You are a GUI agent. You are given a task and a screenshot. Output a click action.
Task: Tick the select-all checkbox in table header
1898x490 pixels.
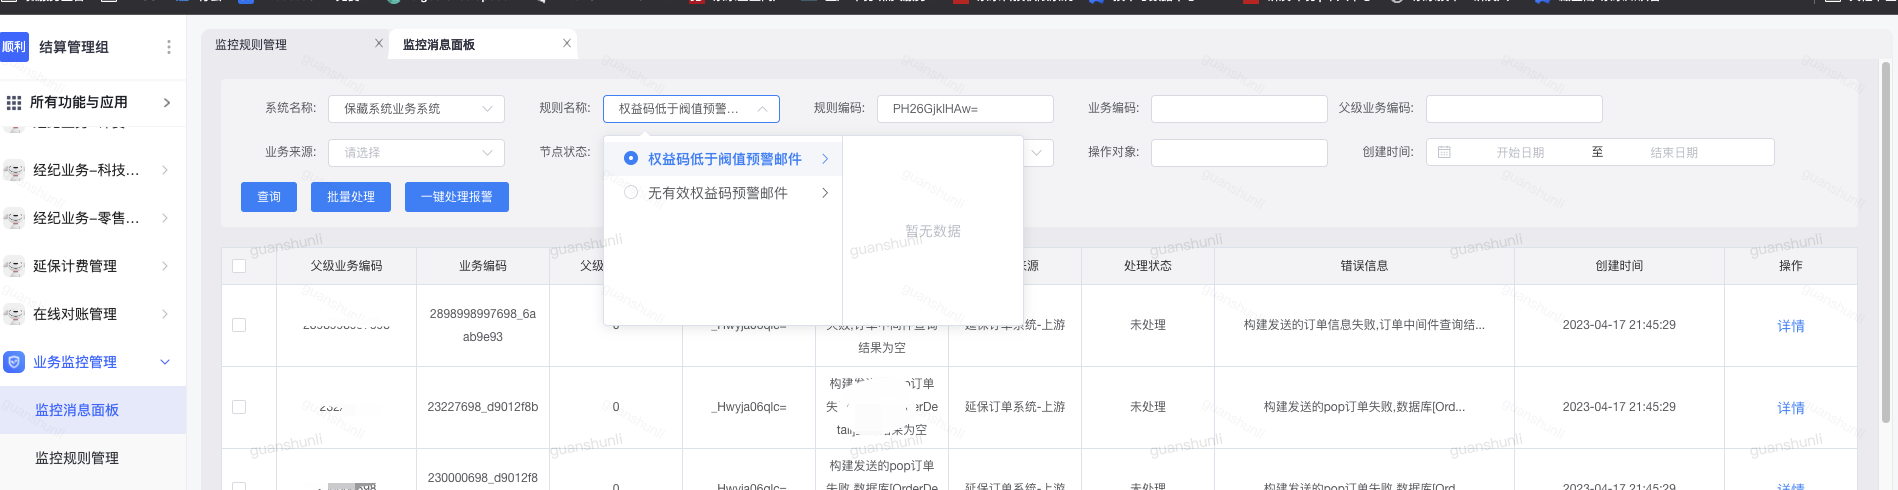[x=239, y=266]
